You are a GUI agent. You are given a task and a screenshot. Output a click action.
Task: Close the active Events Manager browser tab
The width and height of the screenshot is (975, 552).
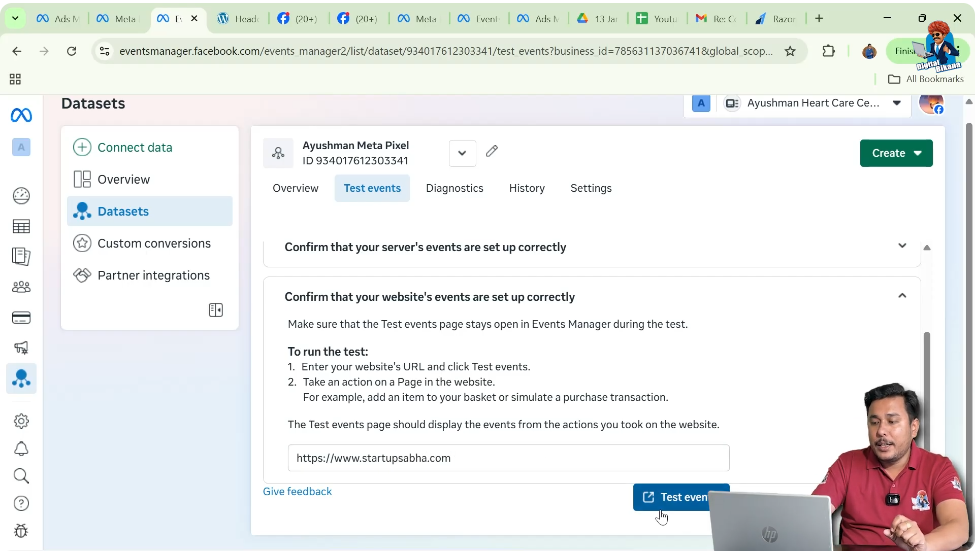click(194, 19)
